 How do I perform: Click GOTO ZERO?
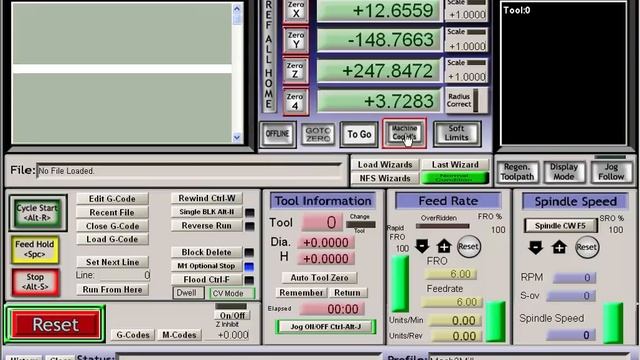pos(318,134)
